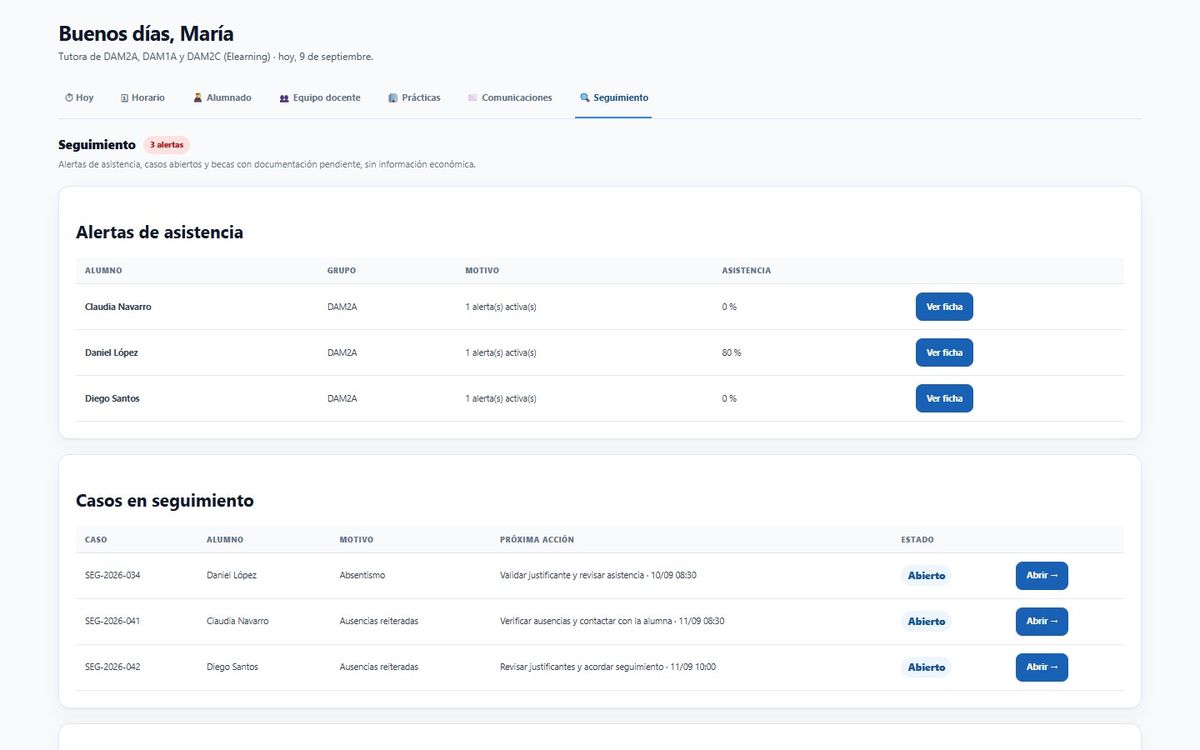Select the Seguimiento tab
The height and width of the screenshot is (750, 1200).
(614, 98)
